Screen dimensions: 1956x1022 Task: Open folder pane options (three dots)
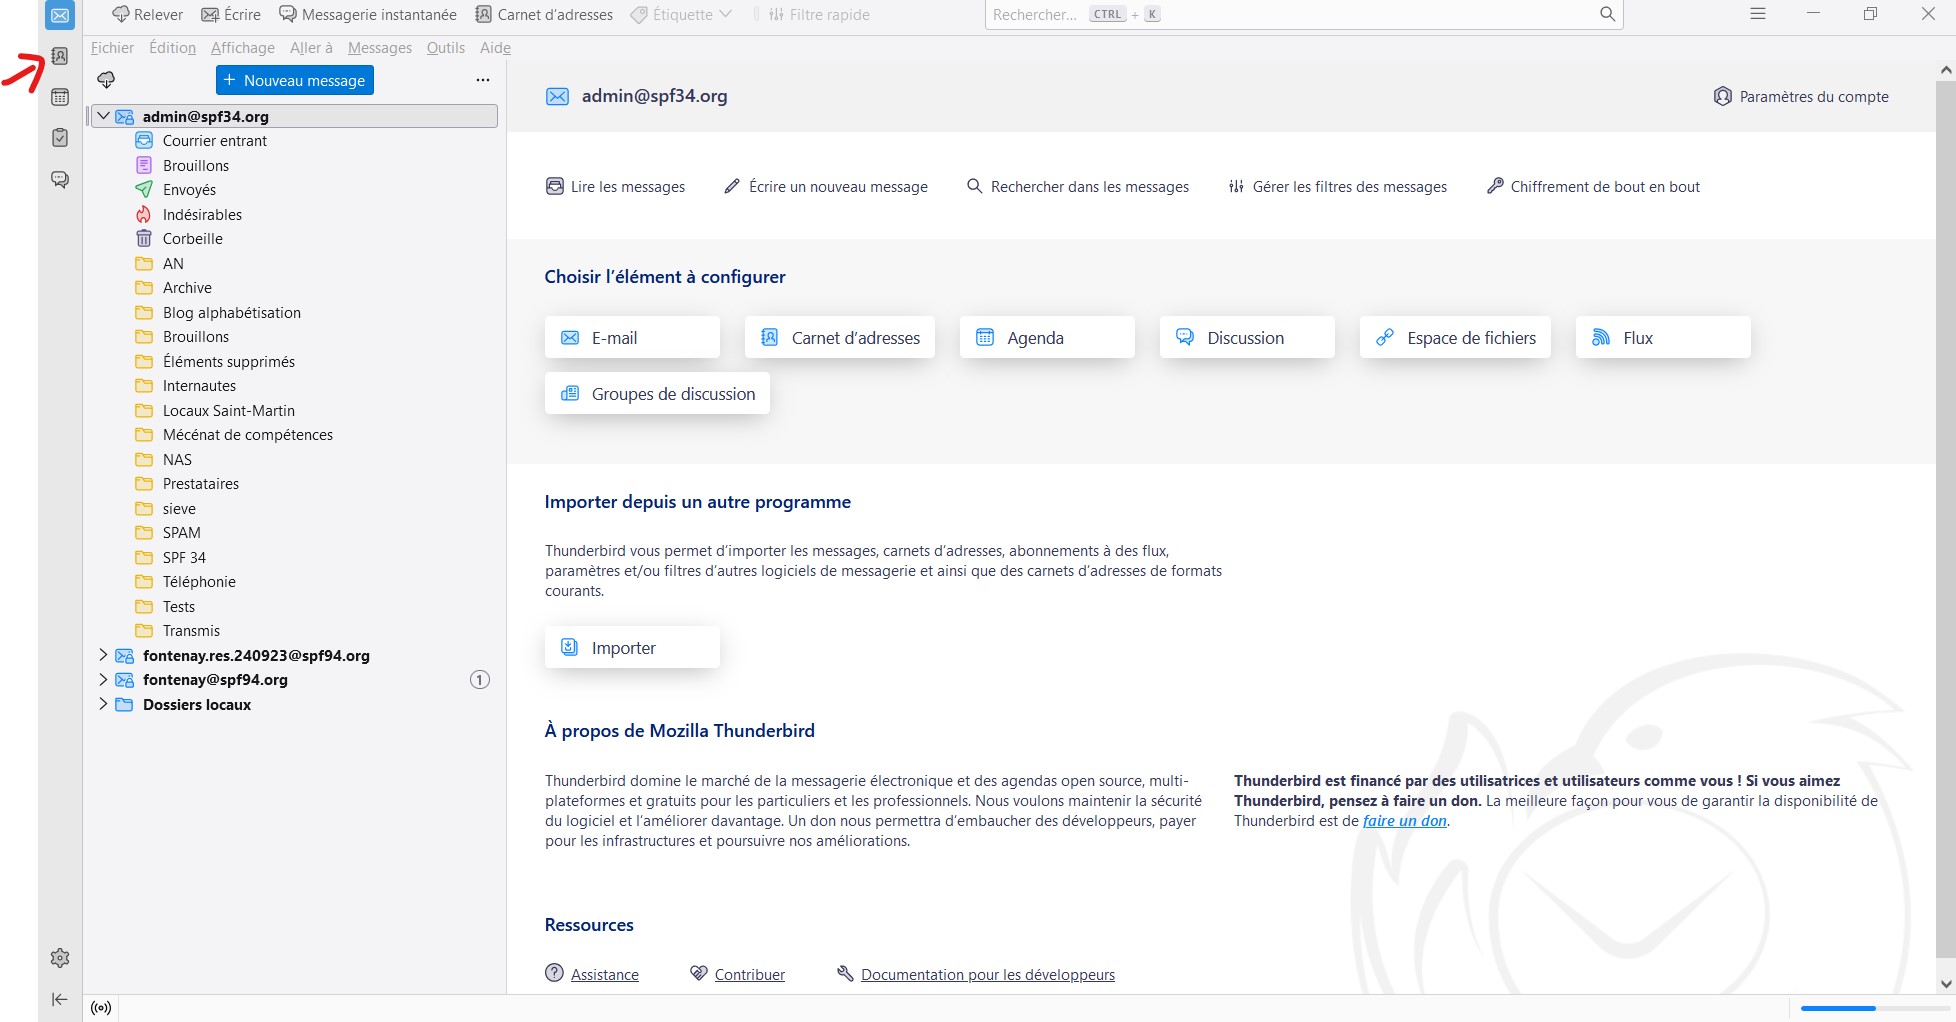click(483, 80)
